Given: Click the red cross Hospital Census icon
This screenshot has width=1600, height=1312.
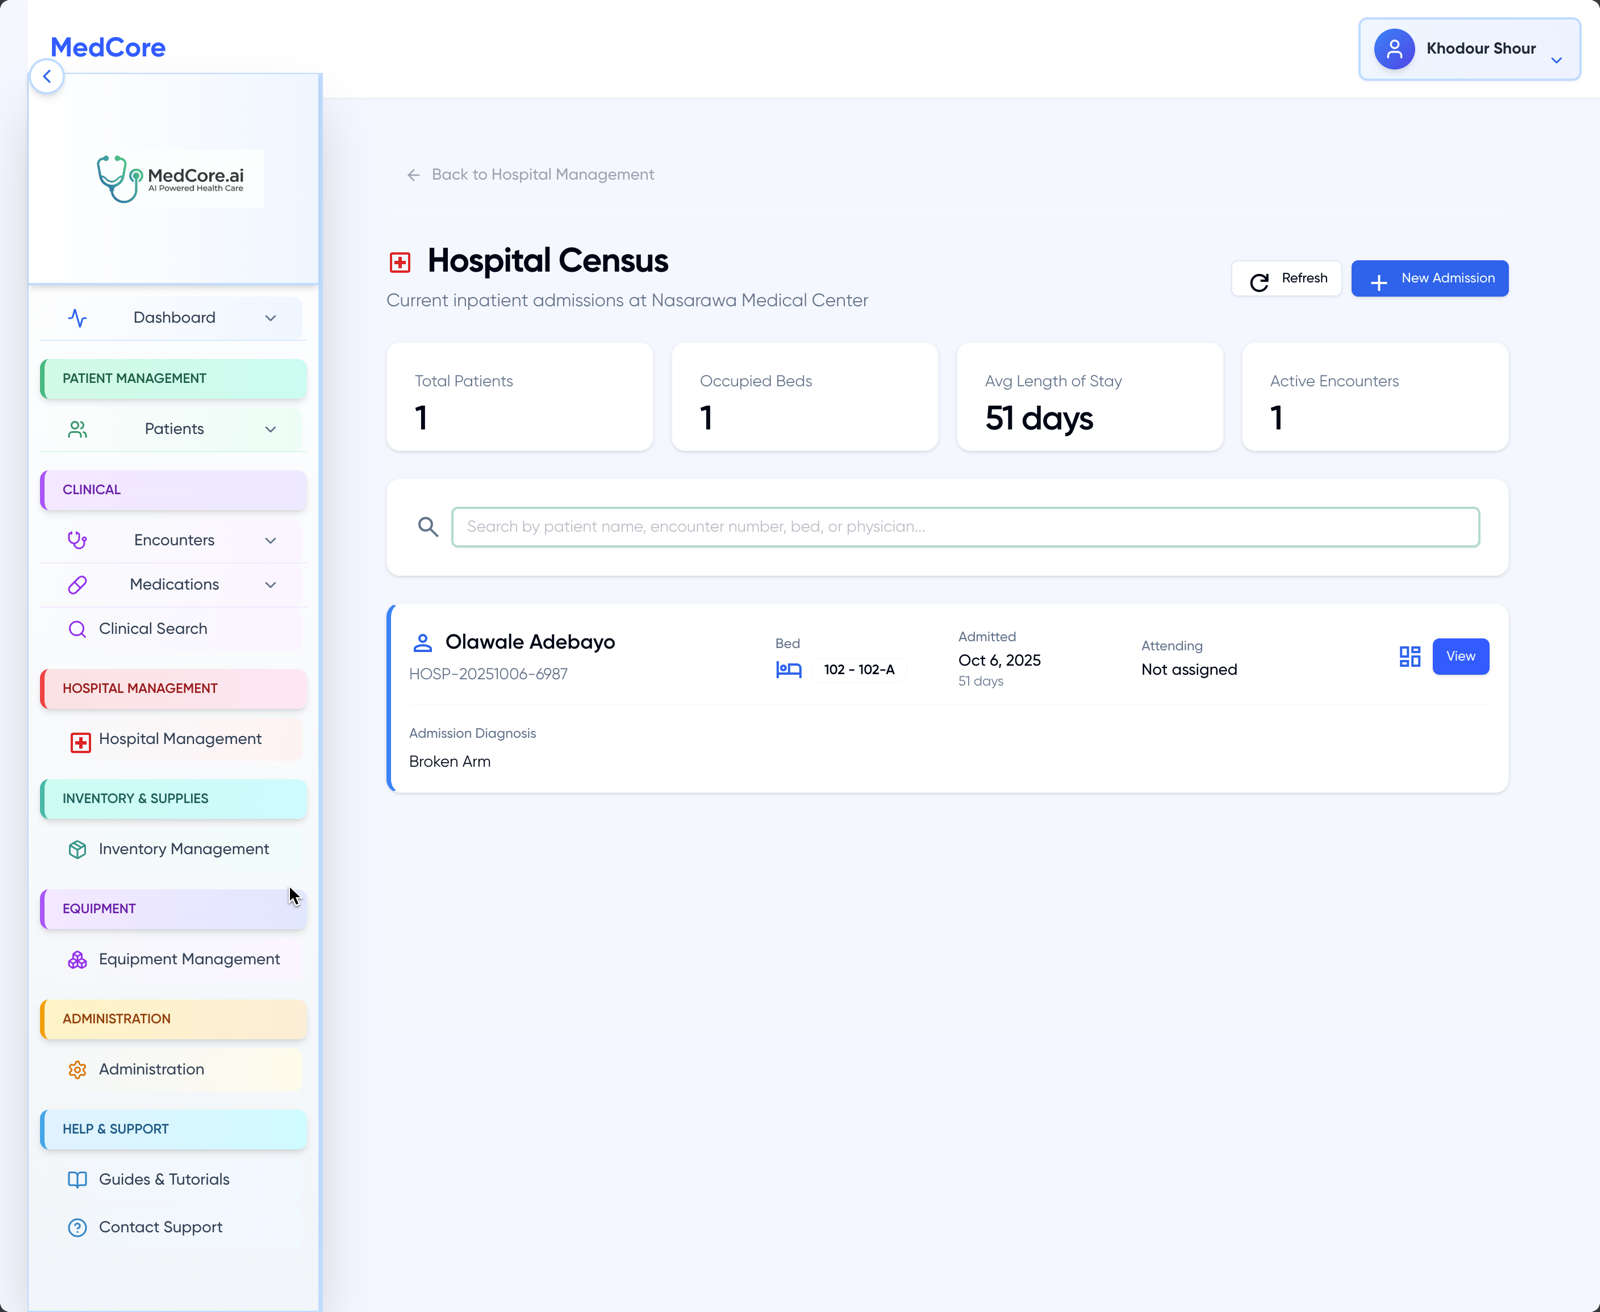Looking at the screenshot, I should pos(400,263).
